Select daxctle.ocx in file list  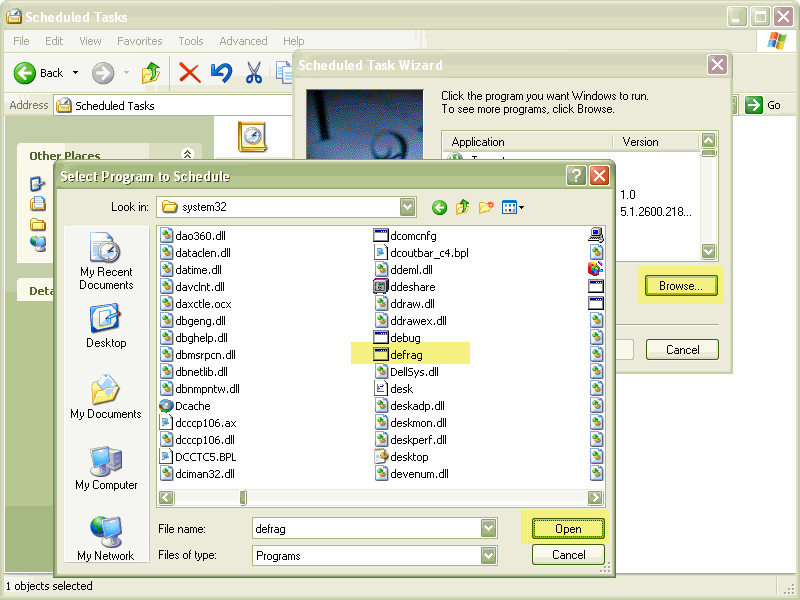tap(195, 304)
